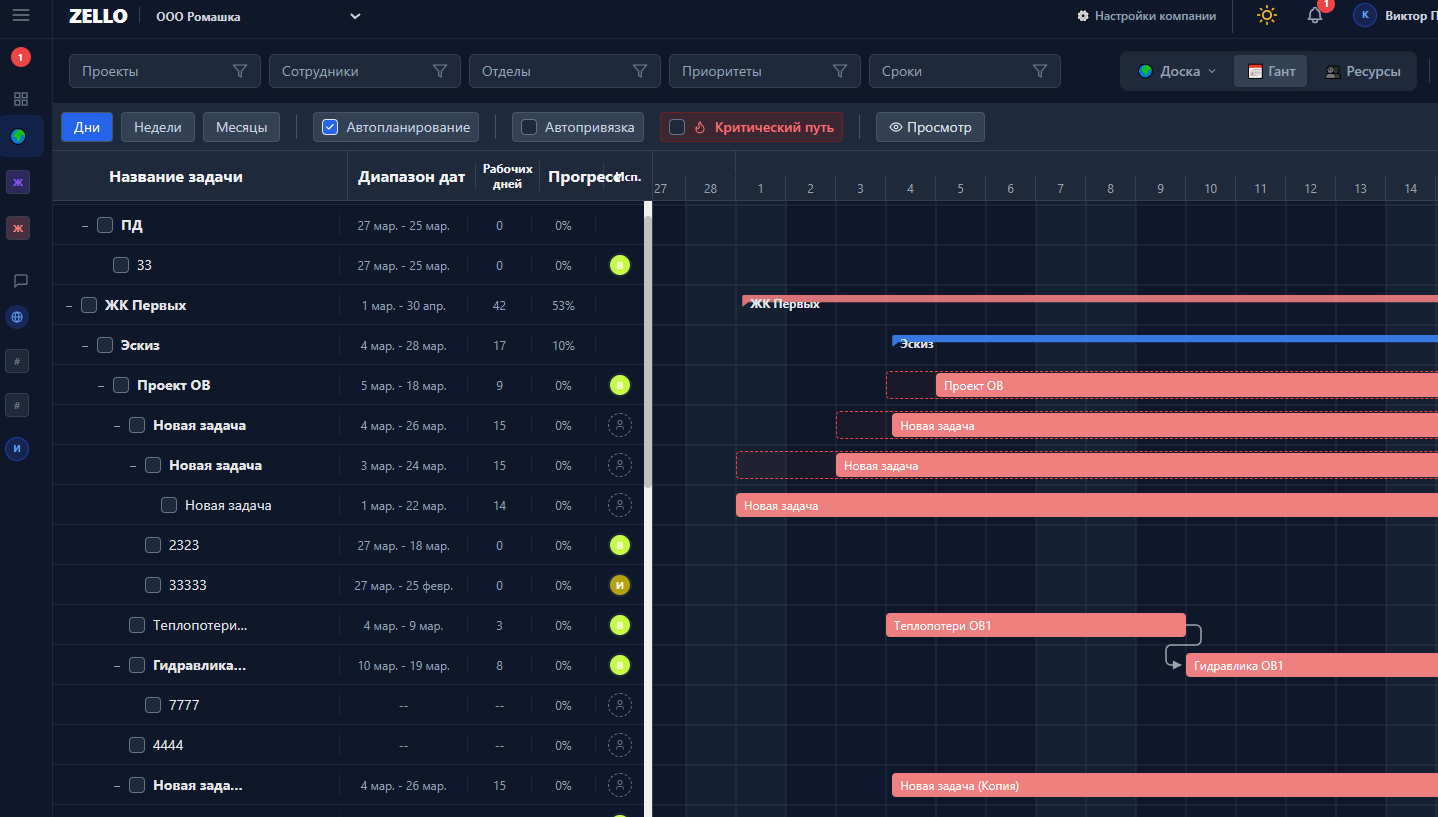
Task: Click the filter icon in Проекты field
Action: pyautogui.click(x=240, y=71)
